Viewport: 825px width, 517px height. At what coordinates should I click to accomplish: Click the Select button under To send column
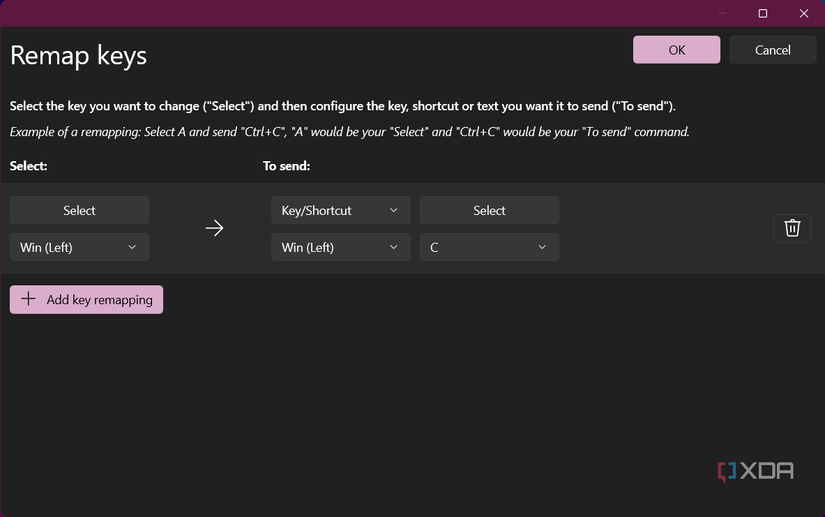489,210
